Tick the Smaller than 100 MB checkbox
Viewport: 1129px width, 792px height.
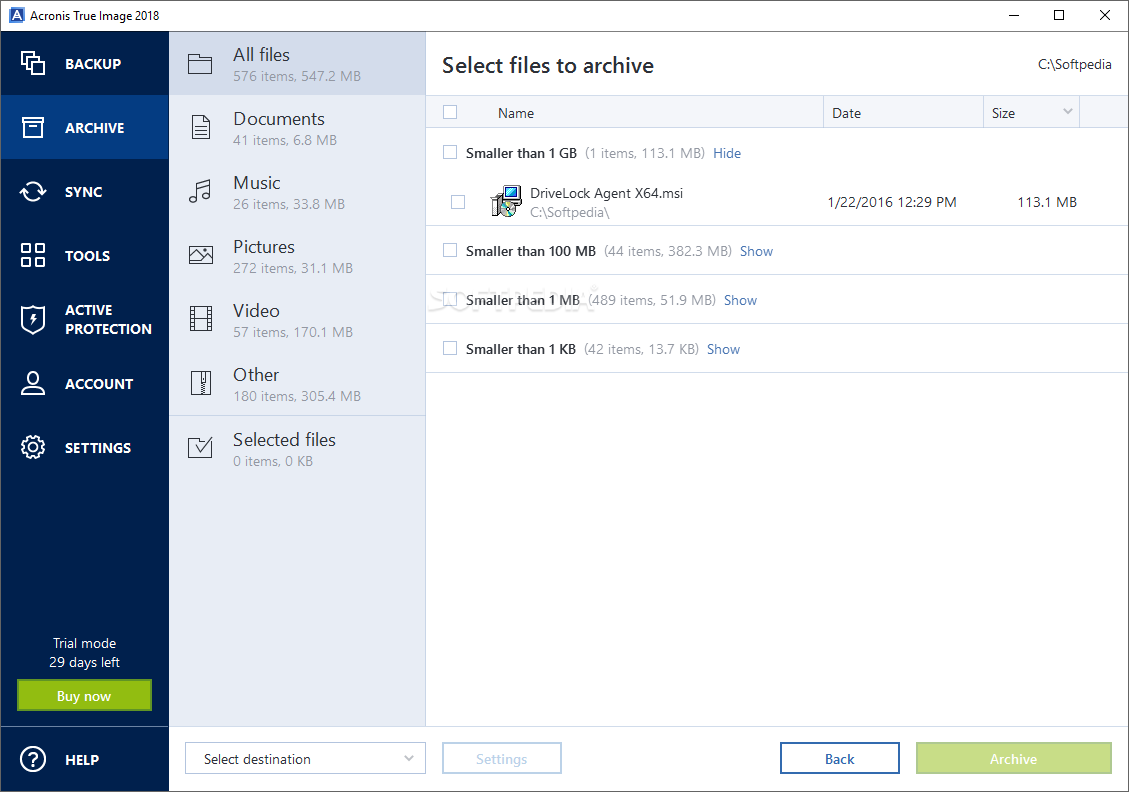click(450, 251)
